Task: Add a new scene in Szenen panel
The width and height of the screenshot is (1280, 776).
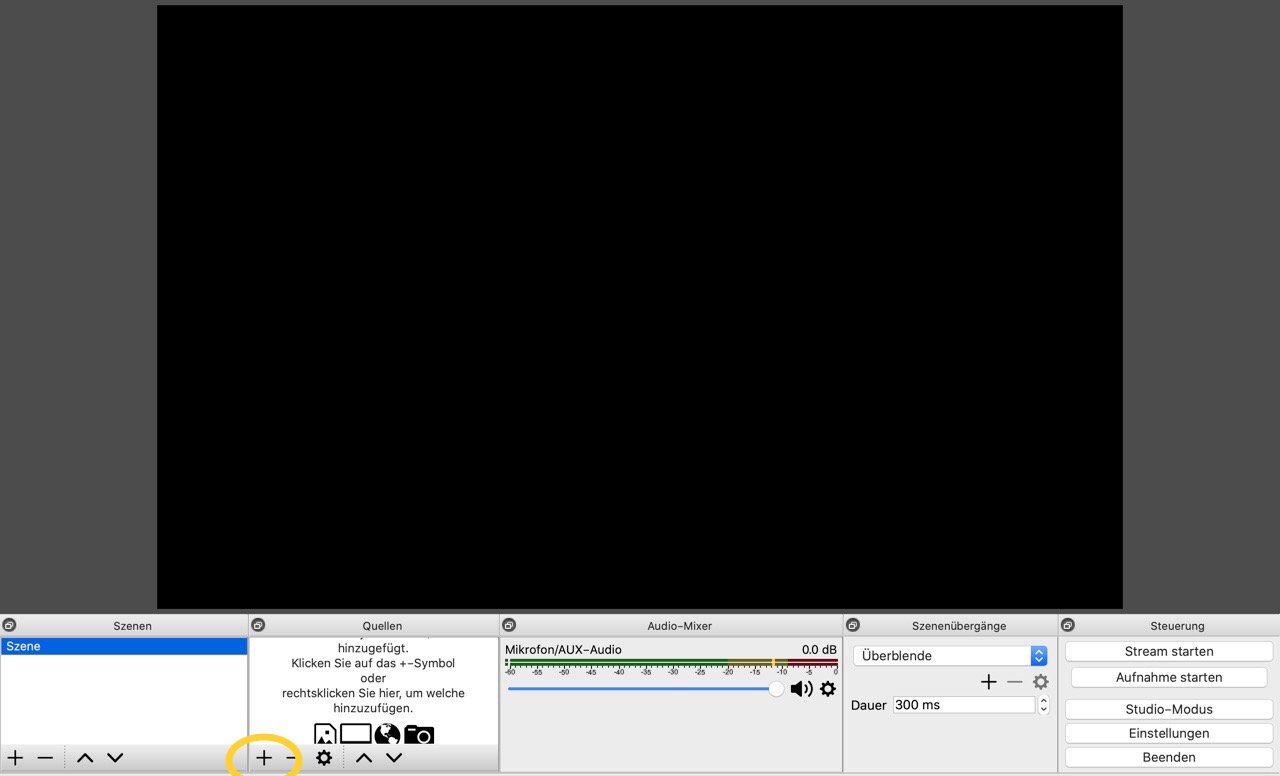Action: (16, 758)
